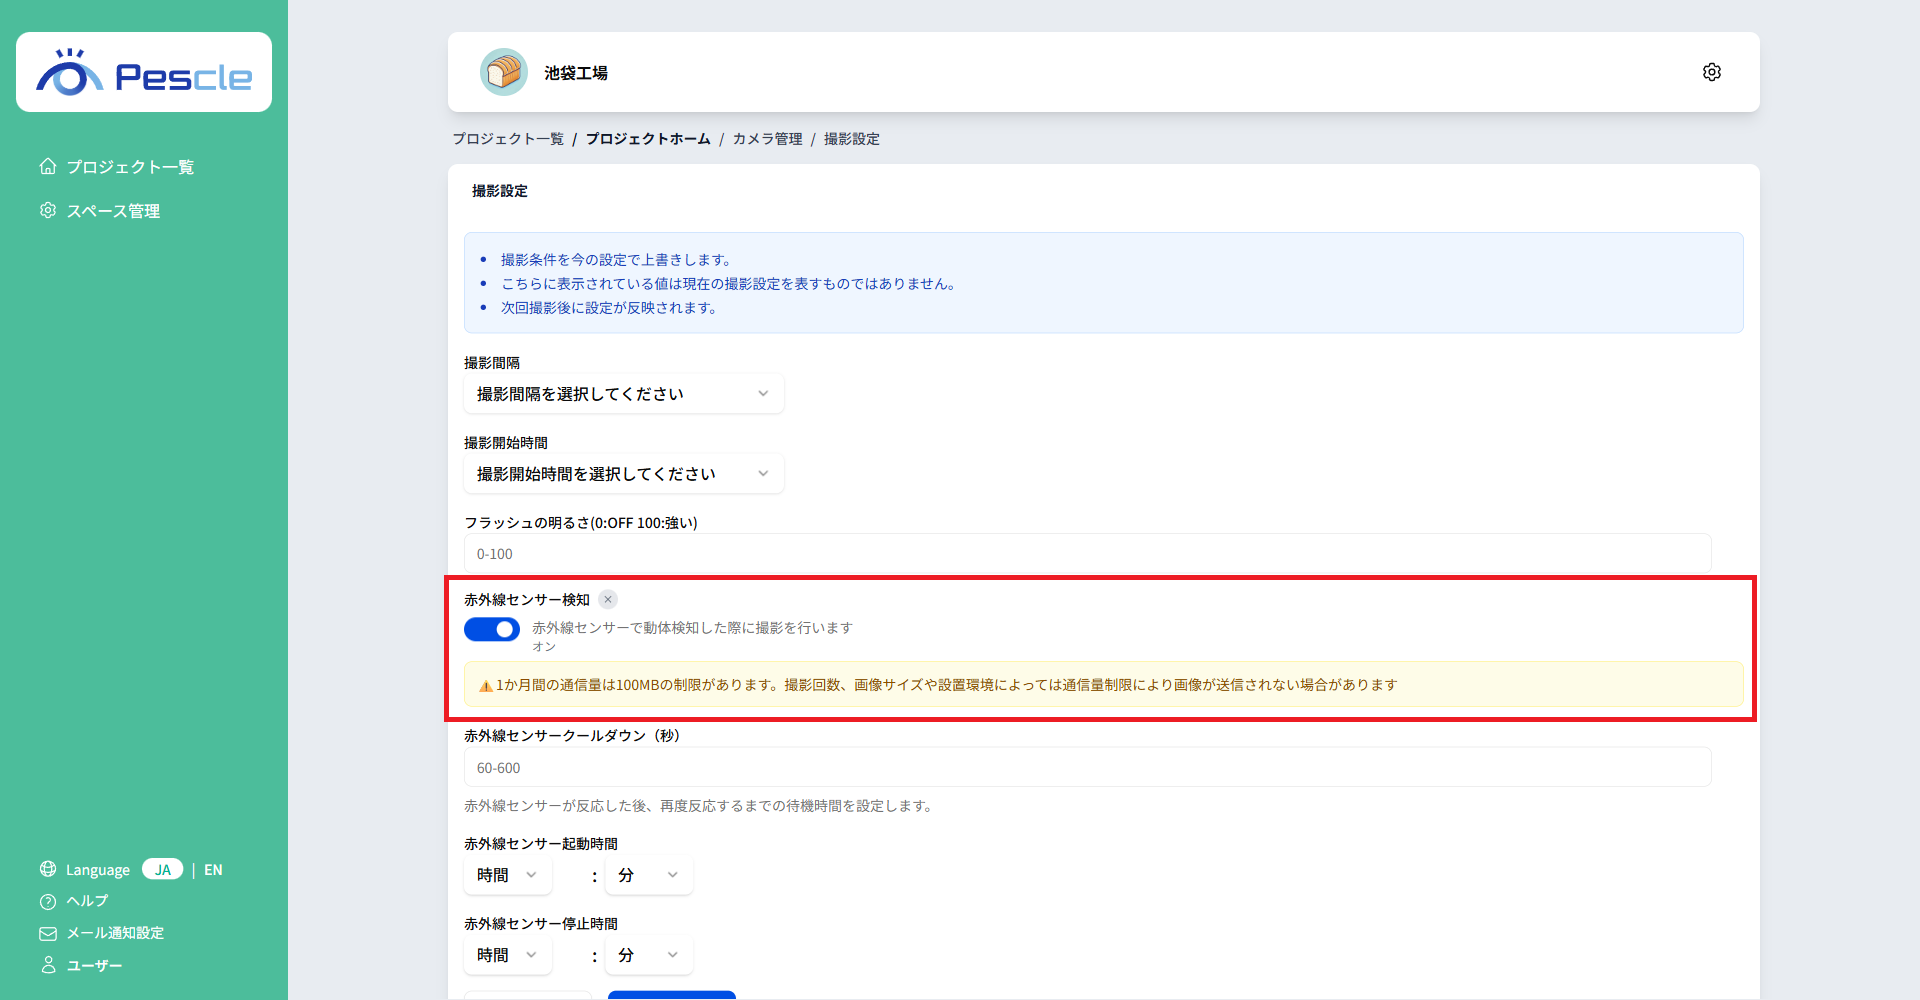
Task: Open スペース管理 via its gear icon
Action: [x=47, y=210]
